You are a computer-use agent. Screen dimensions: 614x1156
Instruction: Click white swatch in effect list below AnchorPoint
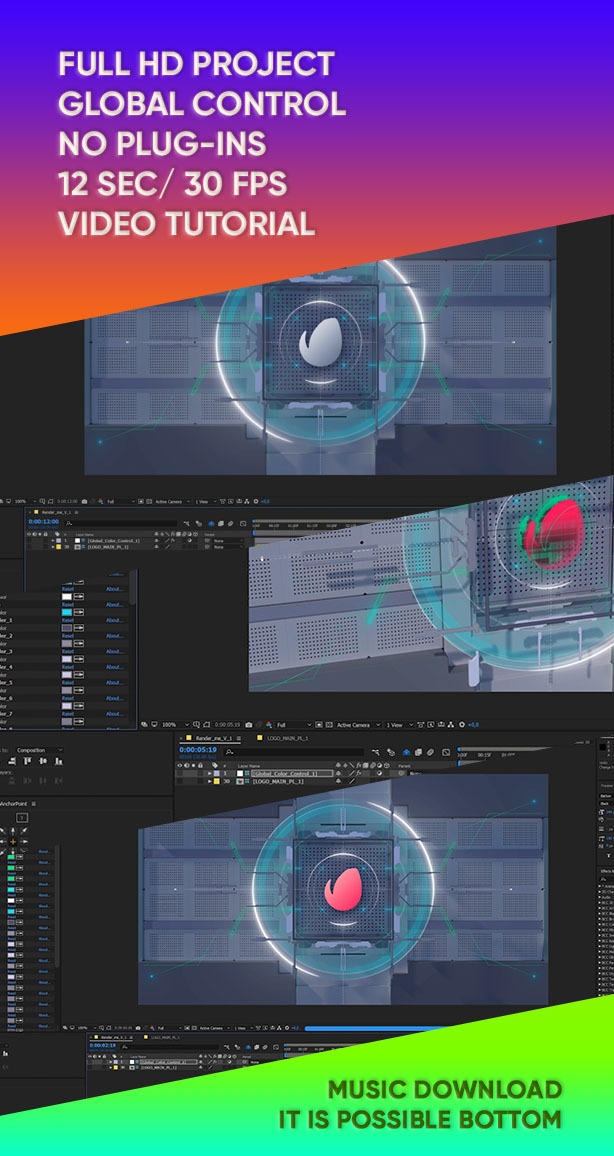pyautogui.click(x=11, y=900)
